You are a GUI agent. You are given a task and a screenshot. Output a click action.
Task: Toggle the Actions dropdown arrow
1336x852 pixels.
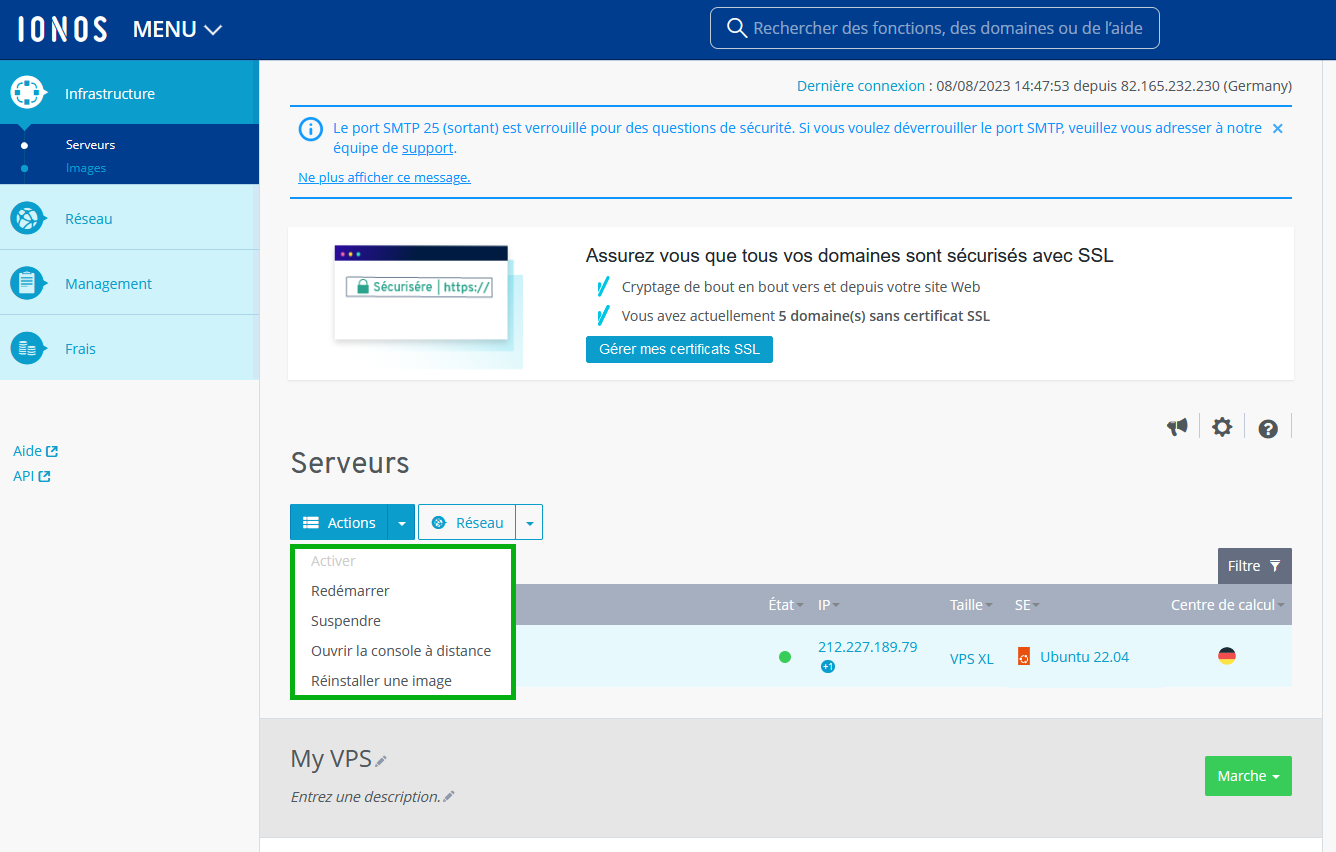(x=401, y=522)
